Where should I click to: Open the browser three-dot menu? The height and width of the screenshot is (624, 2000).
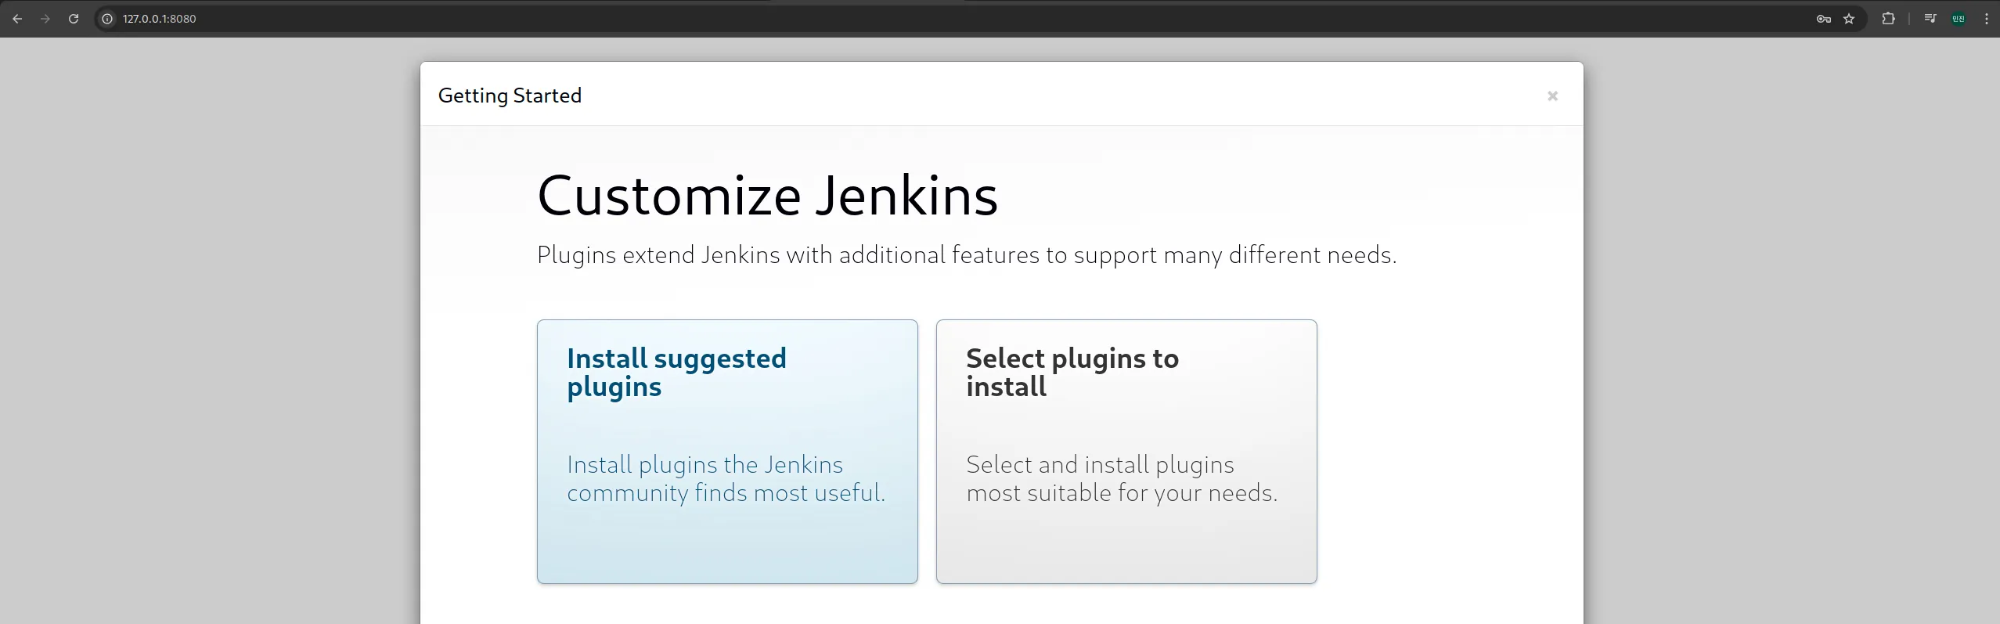tap(1986, 19)
